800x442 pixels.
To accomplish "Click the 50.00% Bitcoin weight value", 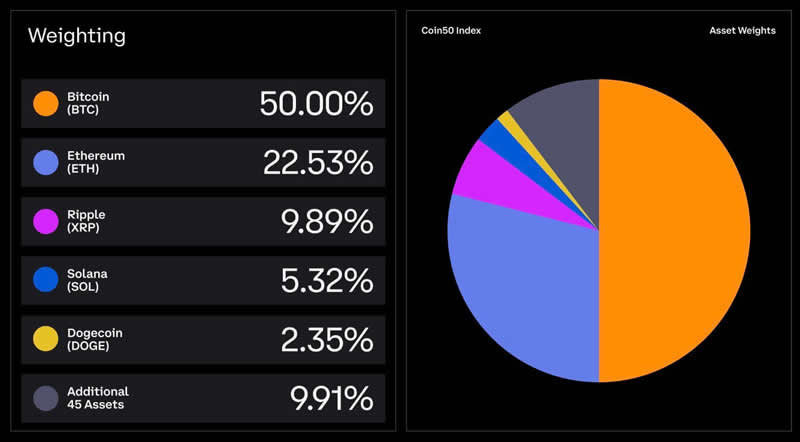I will tap(316, 103).
